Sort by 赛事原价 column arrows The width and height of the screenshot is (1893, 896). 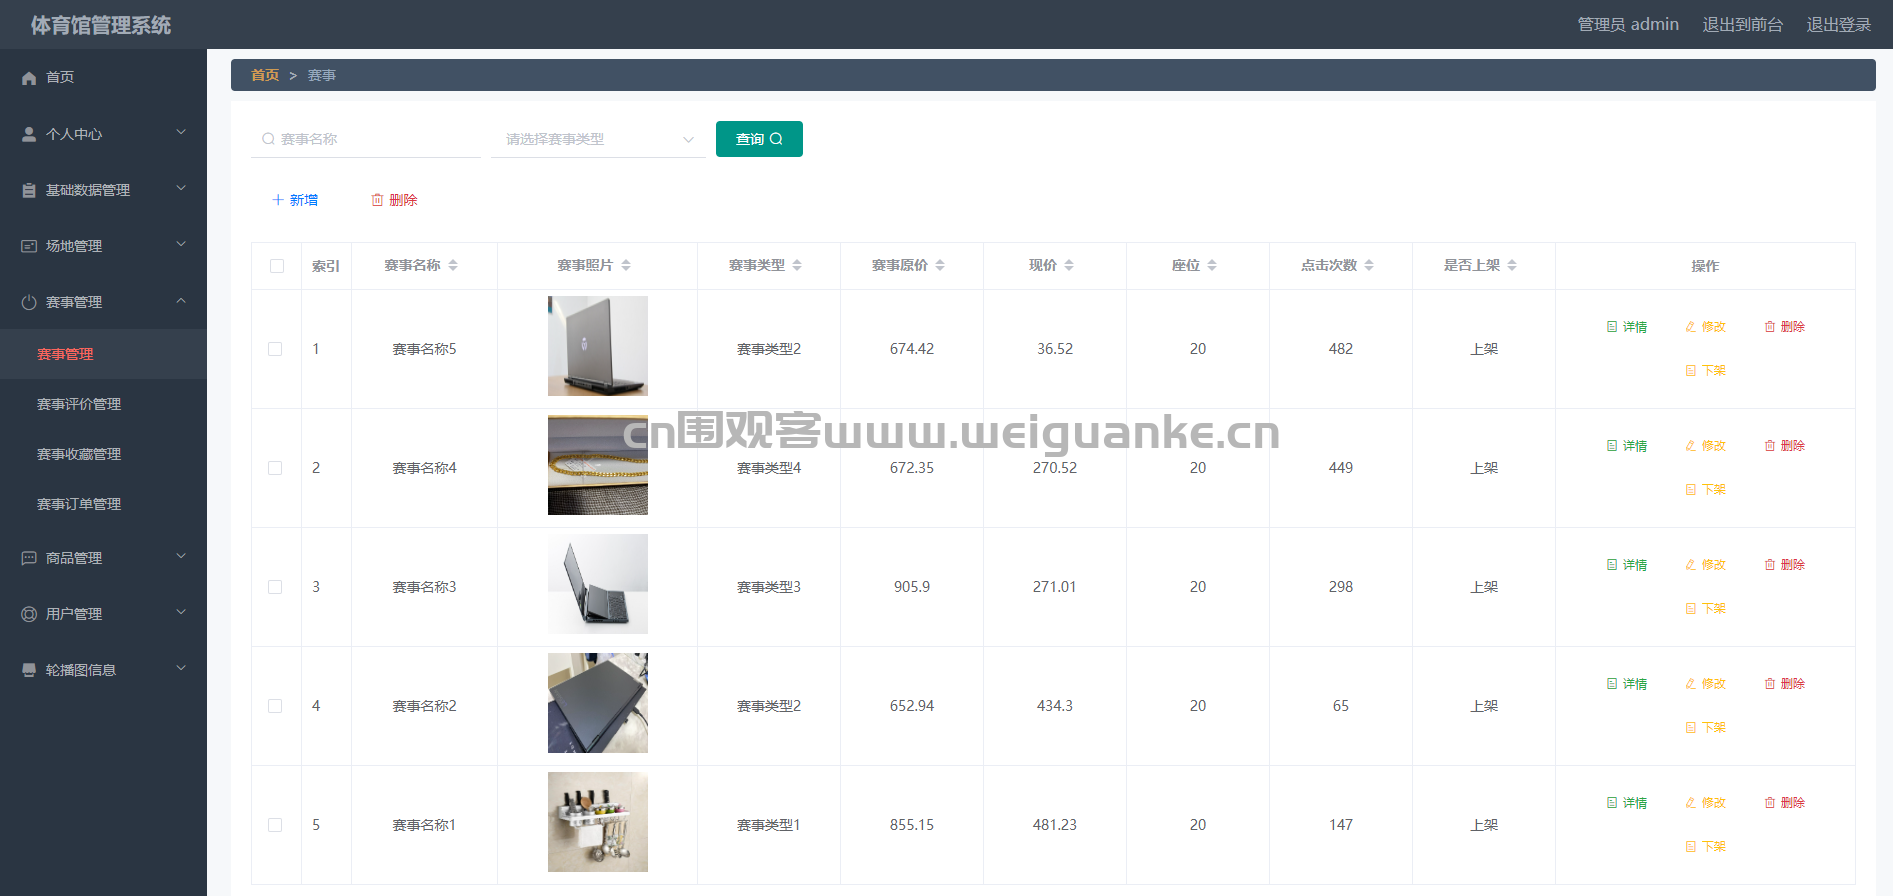(x=940, y=265)
